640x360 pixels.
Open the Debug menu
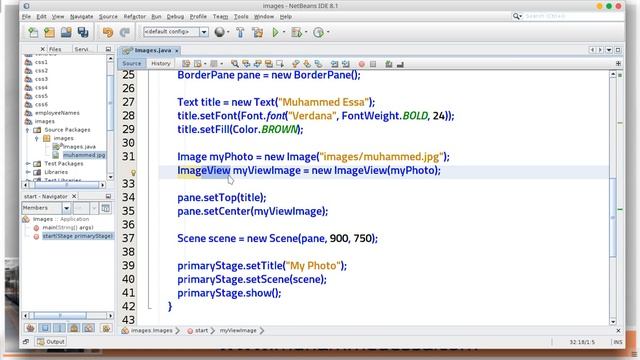click(175, 17)
